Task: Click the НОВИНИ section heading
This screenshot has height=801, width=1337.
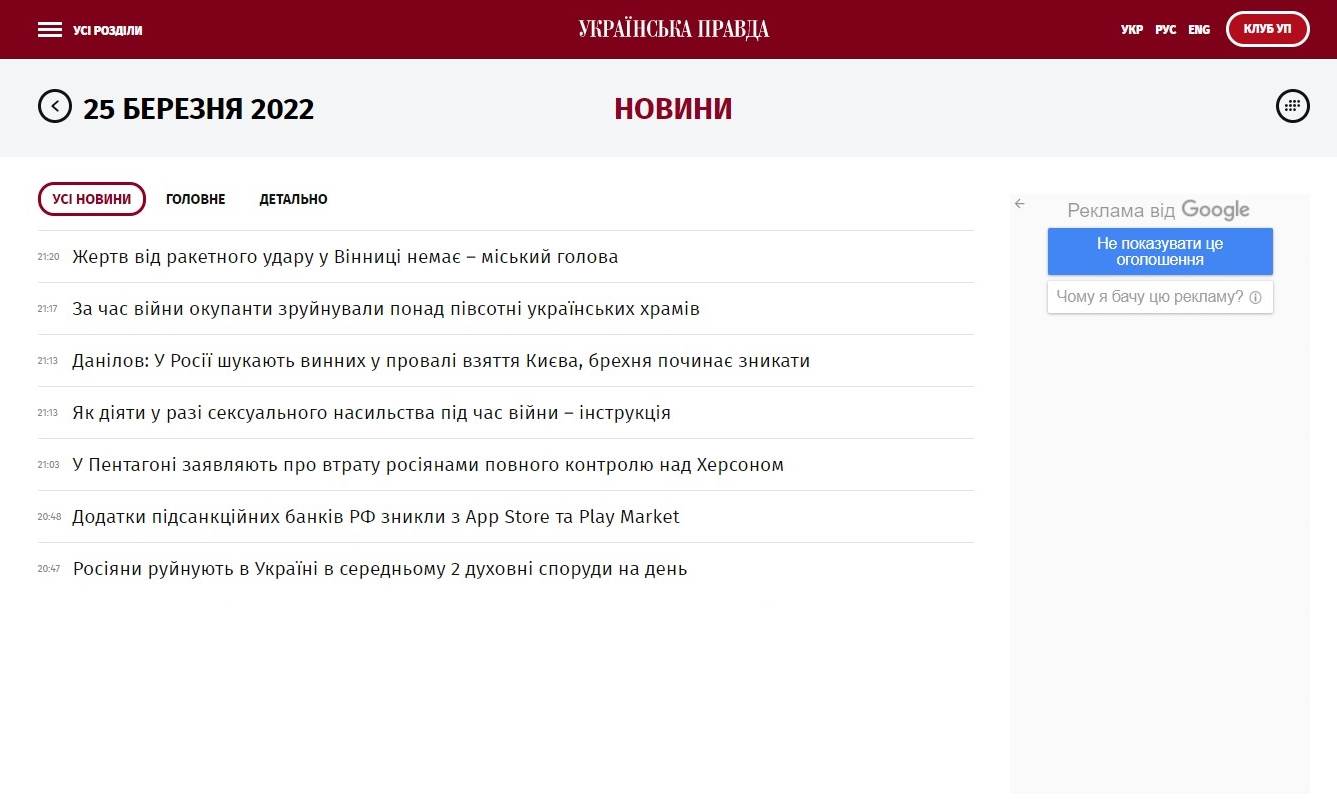Action: point(673,109)
